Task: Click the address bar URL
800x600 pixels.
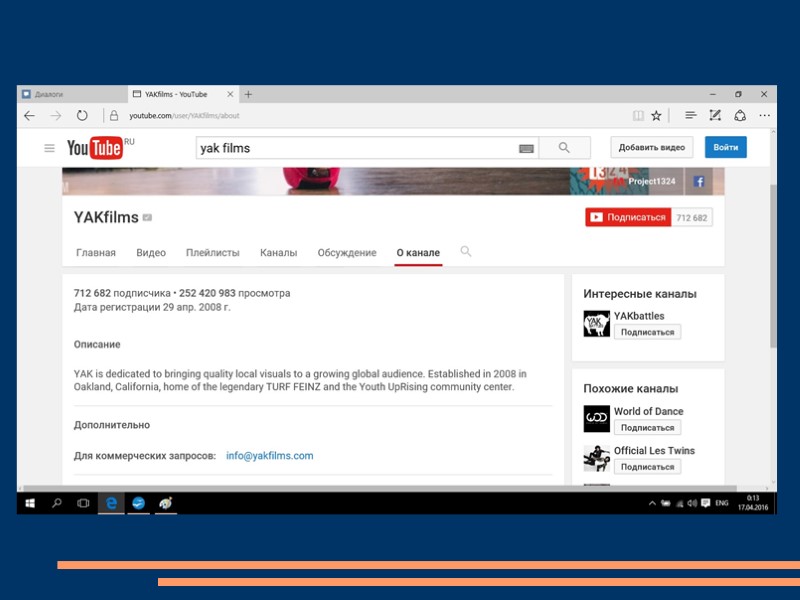Action: coord(184,116)
